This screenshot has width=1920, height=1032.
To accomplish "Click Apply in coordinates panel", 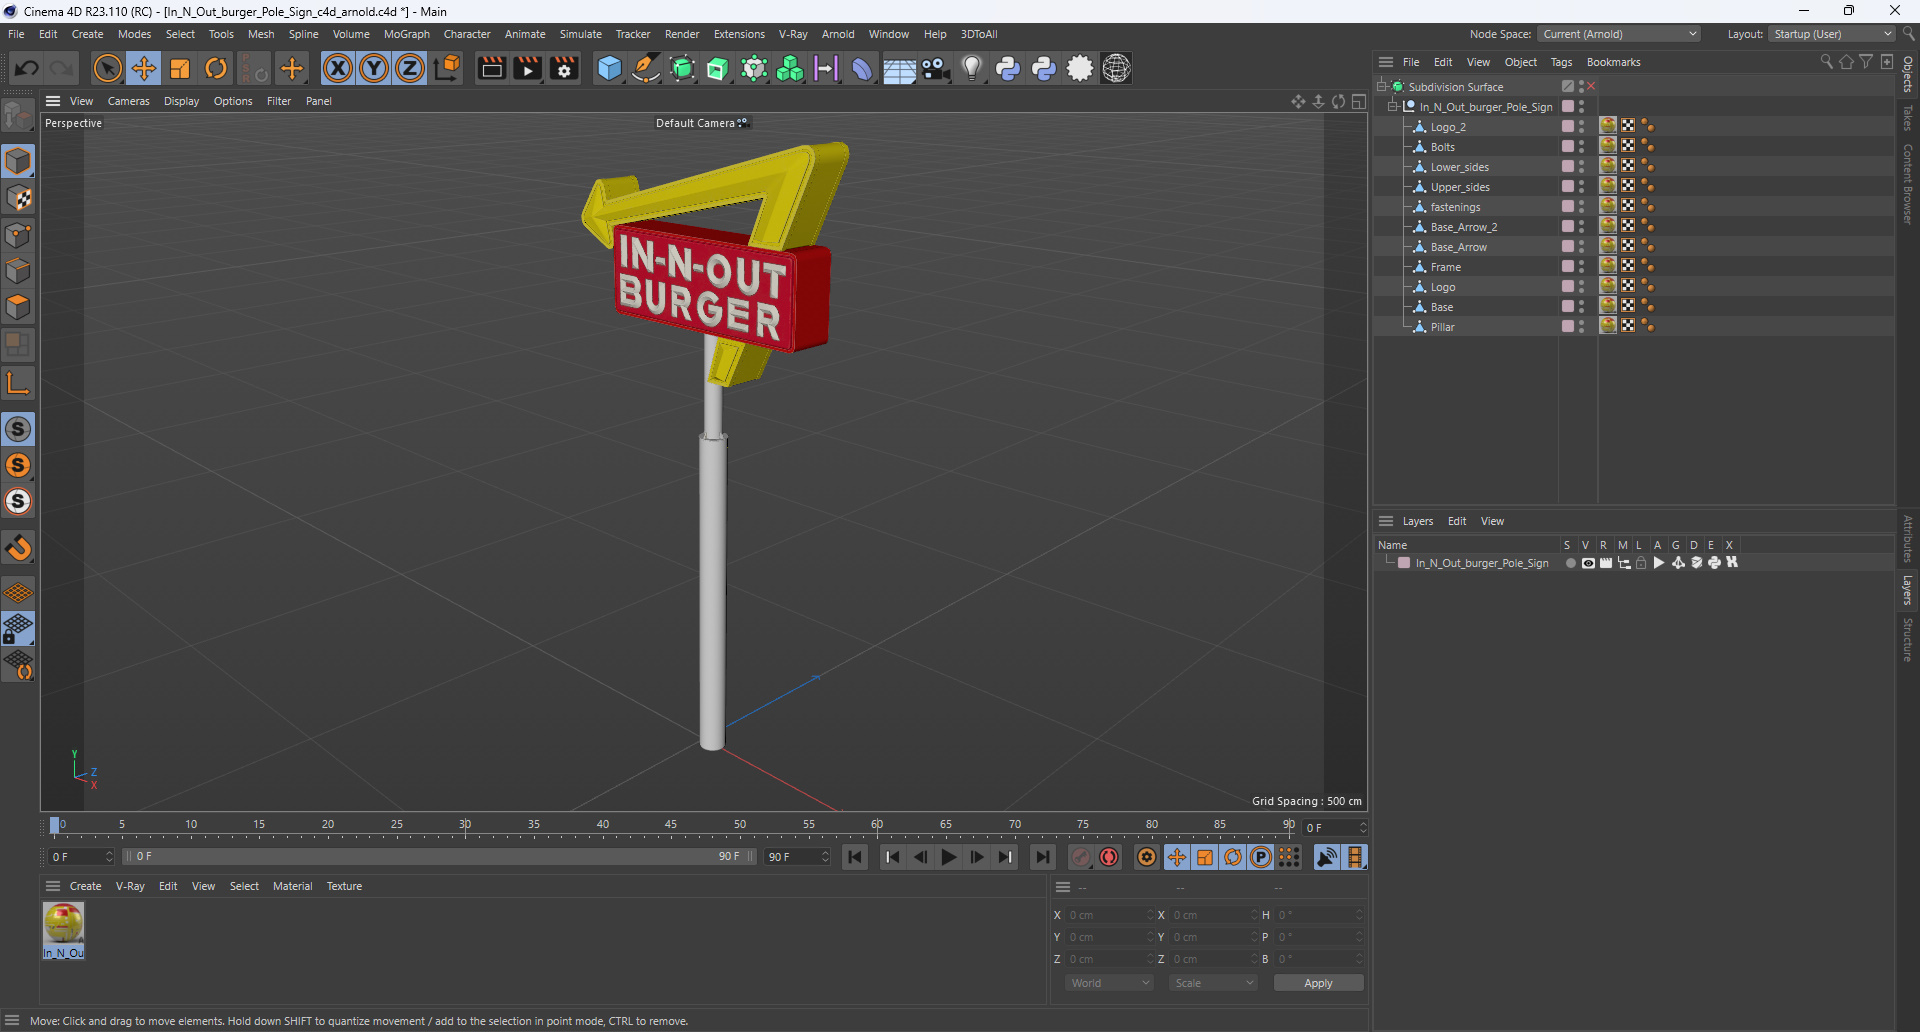I will [1318, 983].
